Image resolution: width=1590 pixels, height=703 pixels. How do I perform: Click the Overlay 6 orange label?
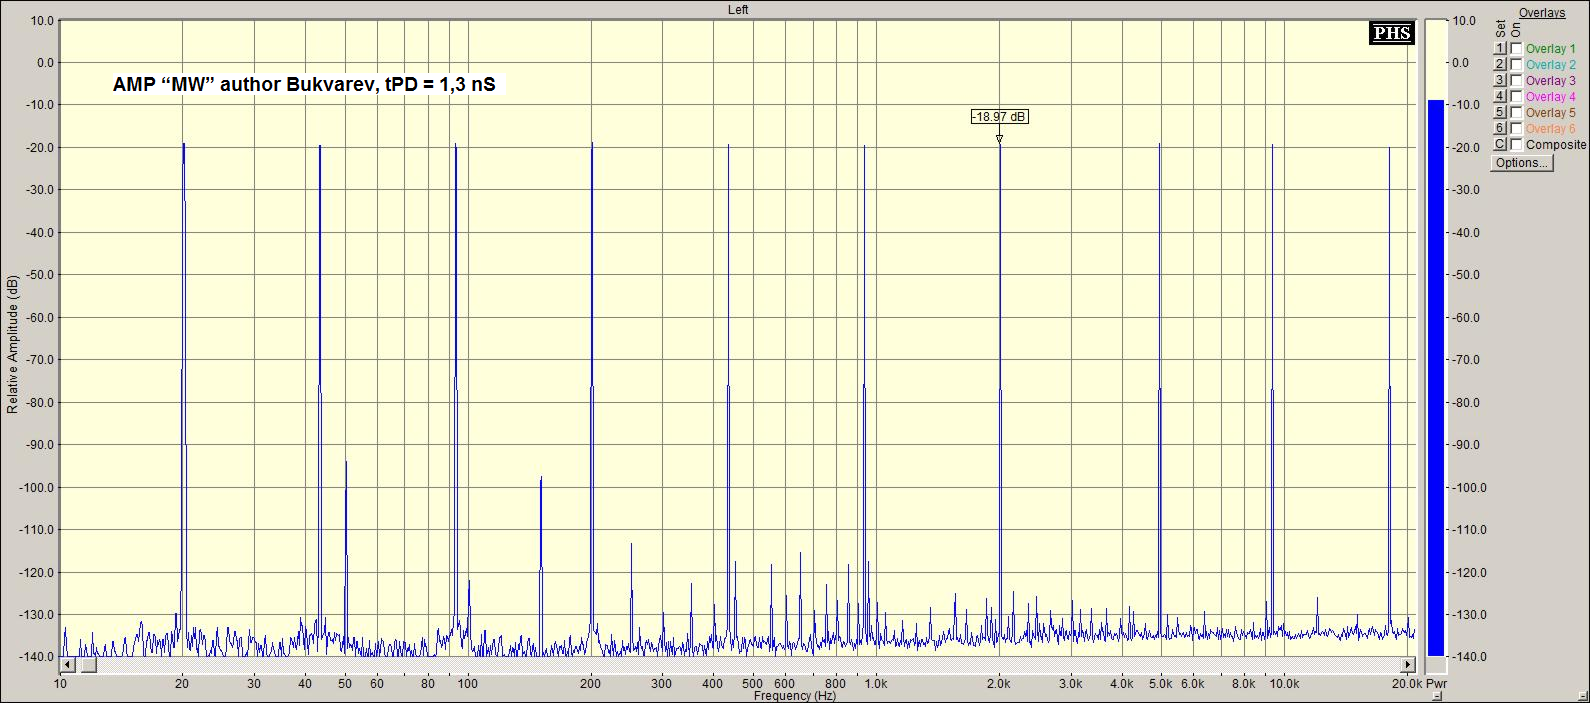(1550, 129)
